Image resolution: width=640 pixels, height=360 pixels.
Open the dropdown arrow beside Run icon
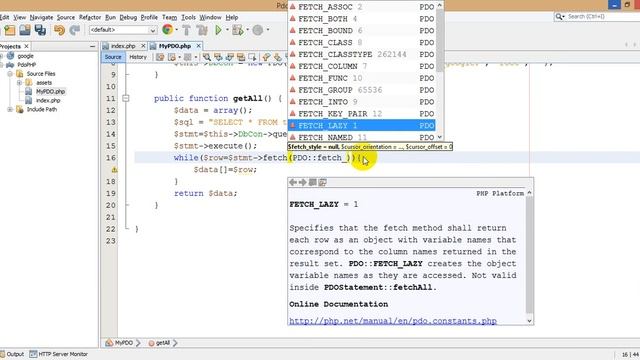pos(227,30)
